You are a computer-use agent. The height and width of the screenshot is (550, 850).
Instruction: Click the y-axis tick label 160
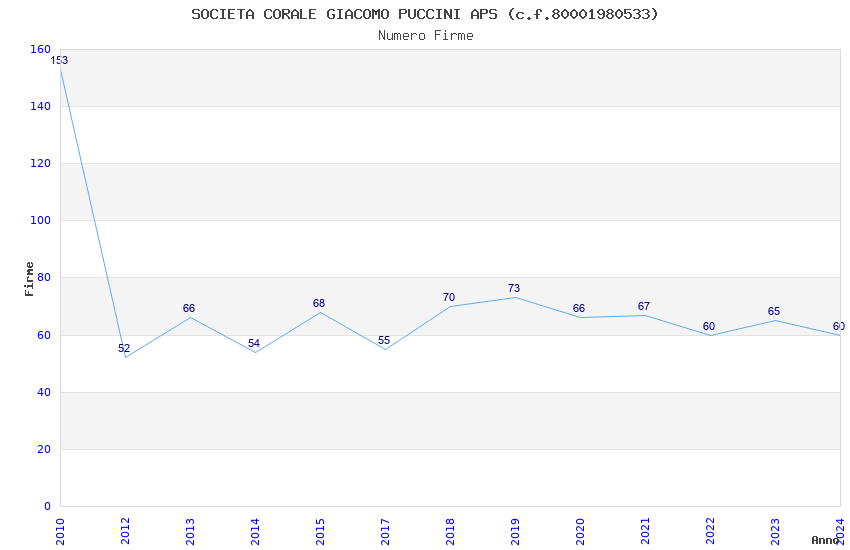pos(41,49)
